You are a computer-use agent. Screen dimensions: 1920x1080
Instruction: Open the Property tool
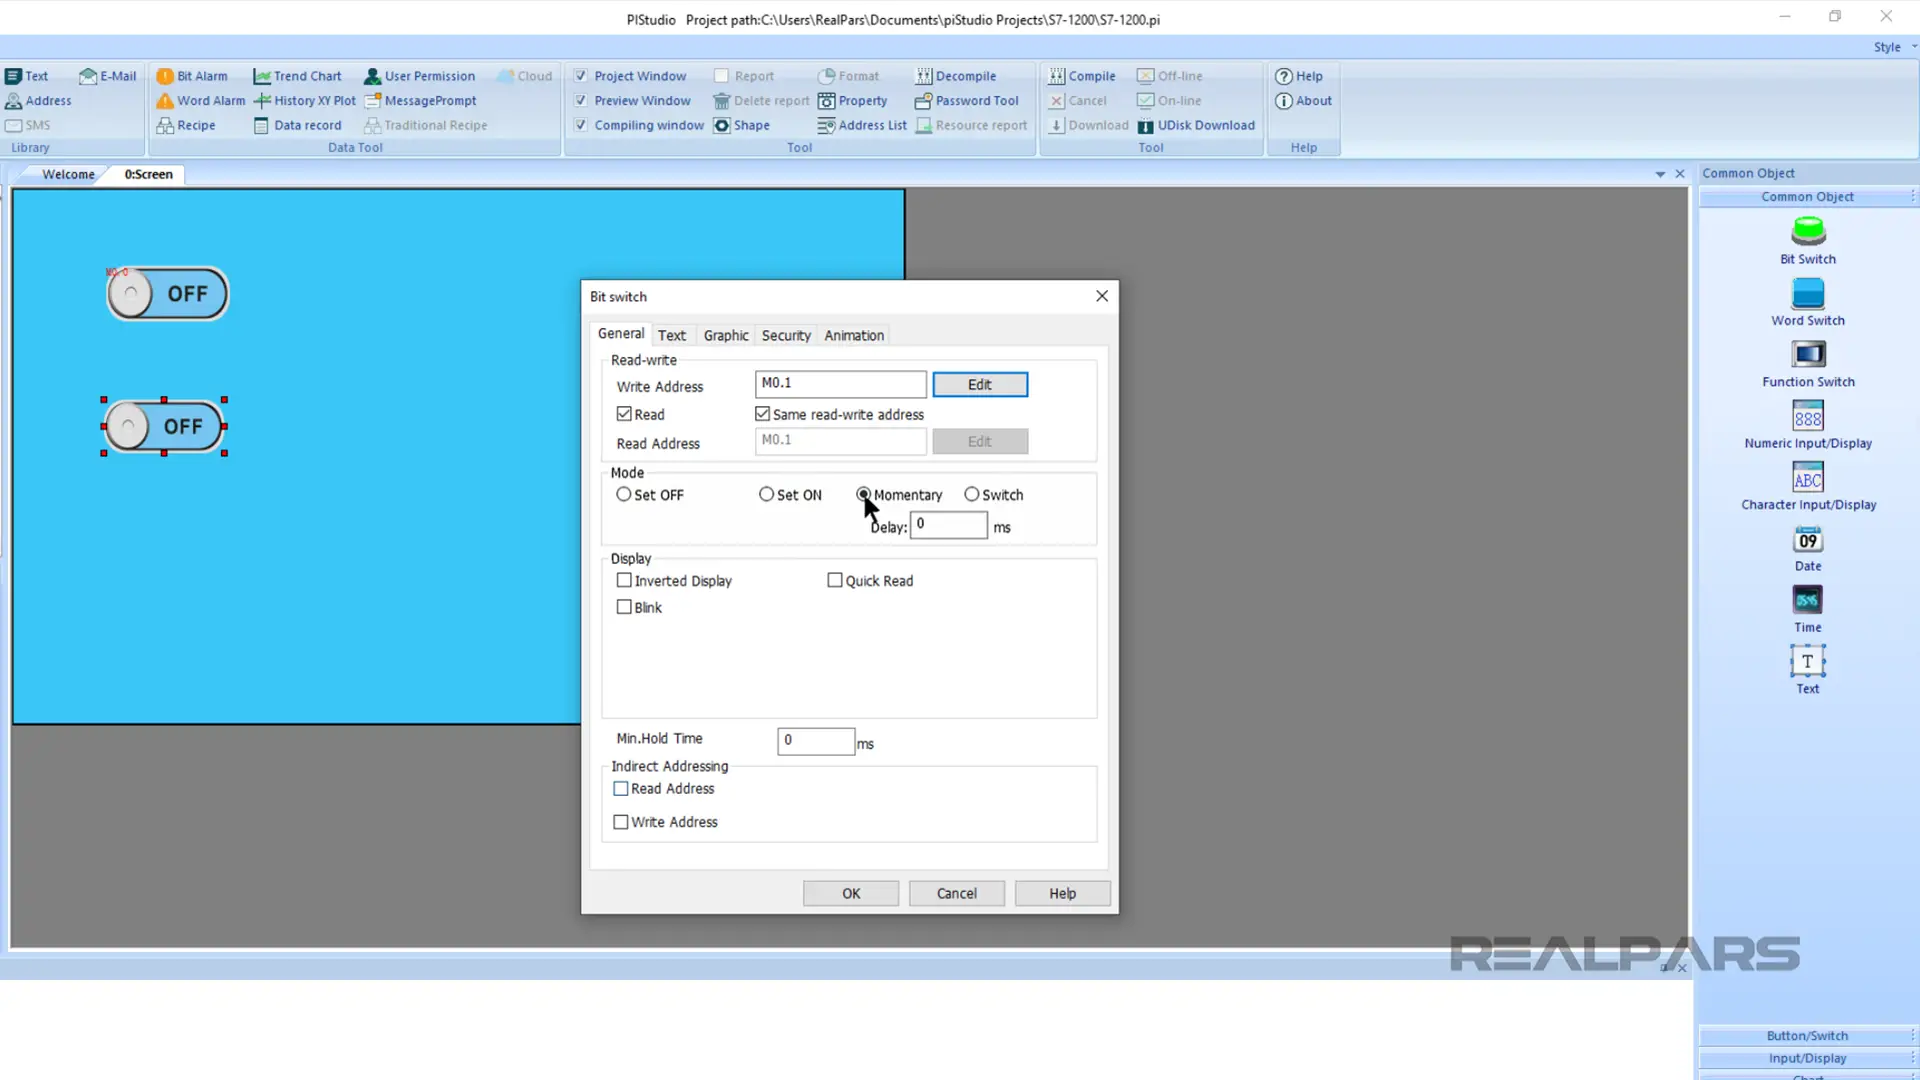852,101
